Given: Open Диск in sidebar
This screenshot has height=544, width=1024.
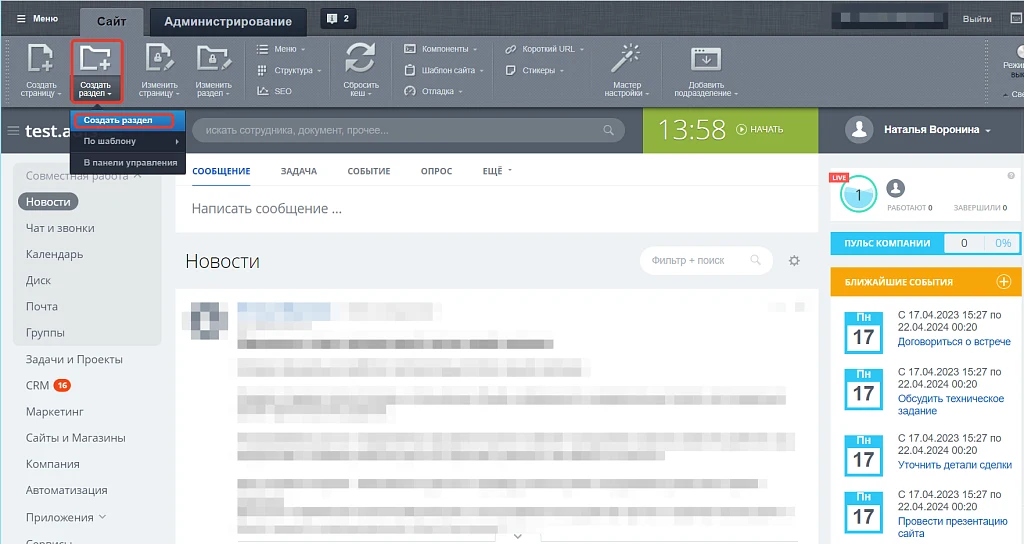Looking at the screenshot, I should [x=38, y=280].
